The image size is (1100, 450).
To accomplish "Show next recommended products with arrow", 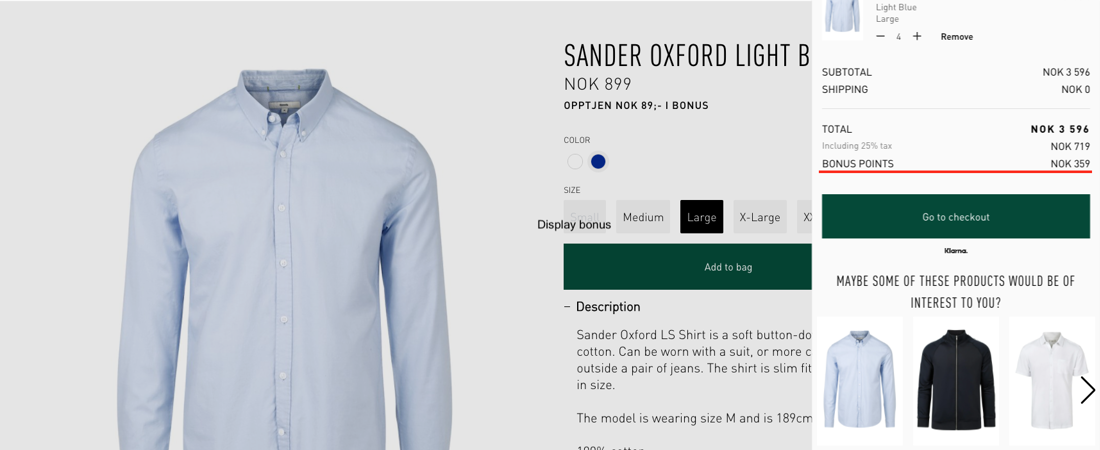I will click(x=1087, y=390).
